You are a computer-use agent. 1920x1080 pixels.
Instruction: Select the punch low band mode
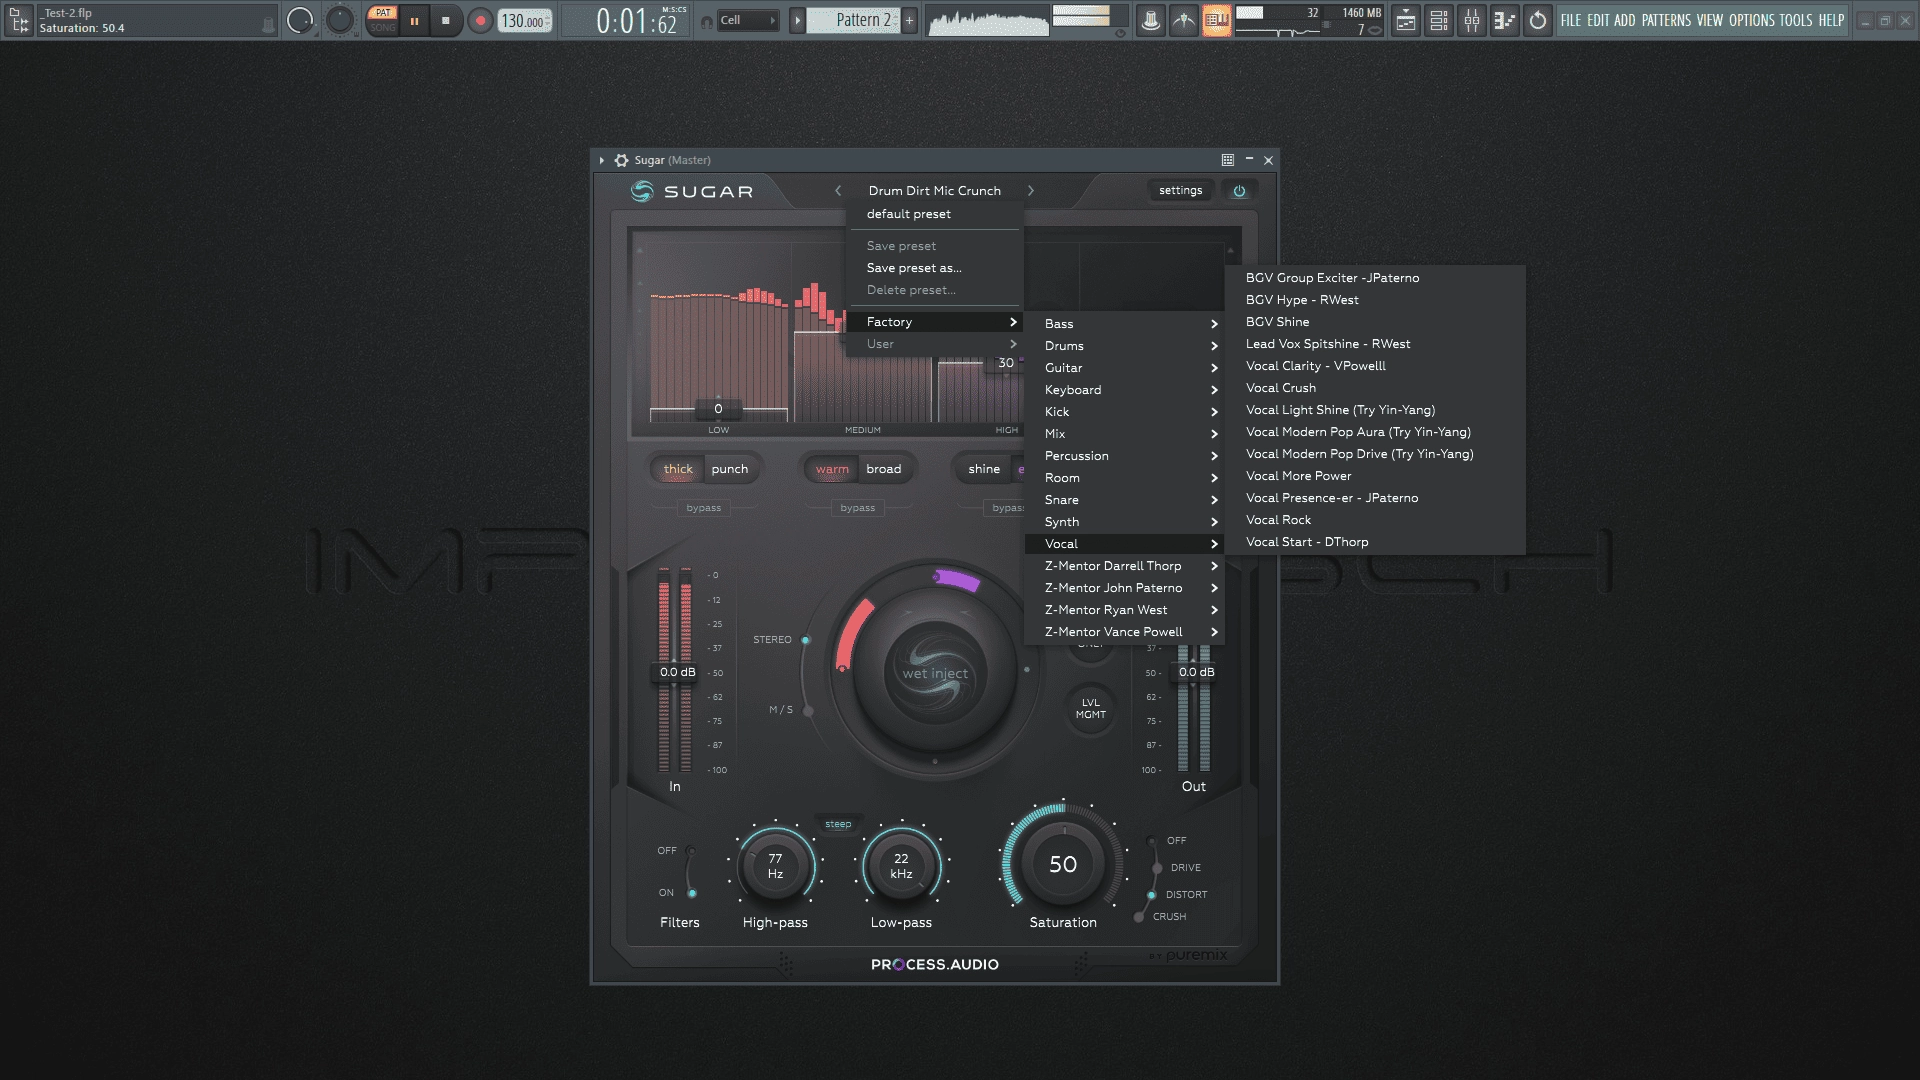[730, 469]
